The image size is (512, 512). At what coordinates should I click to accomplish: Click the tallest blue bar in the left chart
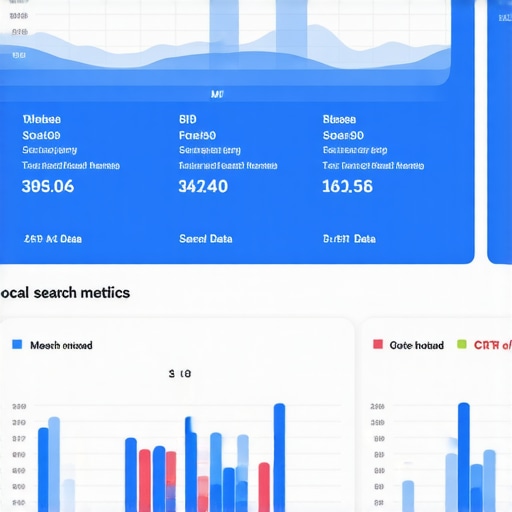[279, 457]
